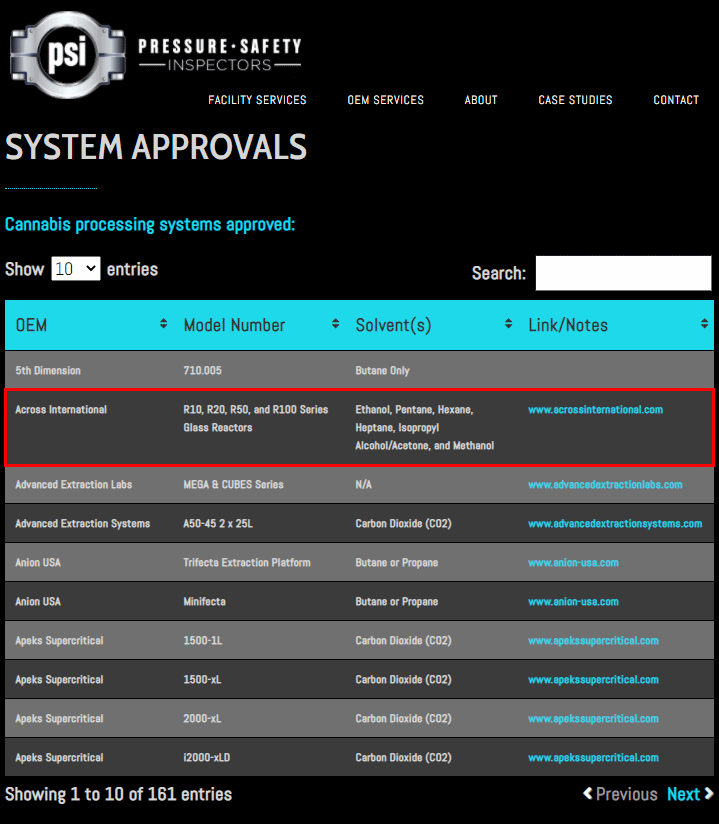Screen dimensions: 719x824
Task: Visit www.advancedextractionlabs.com link
Action: [x=605, y=485]
